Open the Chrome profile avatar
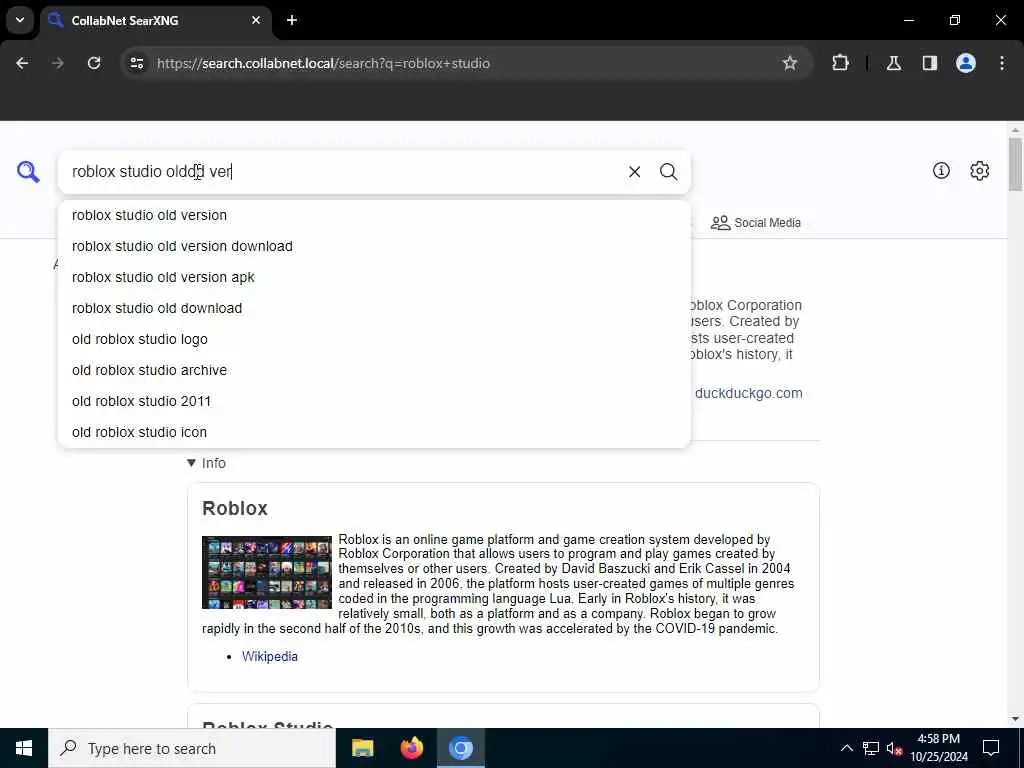This screenshot has height=768, width=1024. coord(965,63)
